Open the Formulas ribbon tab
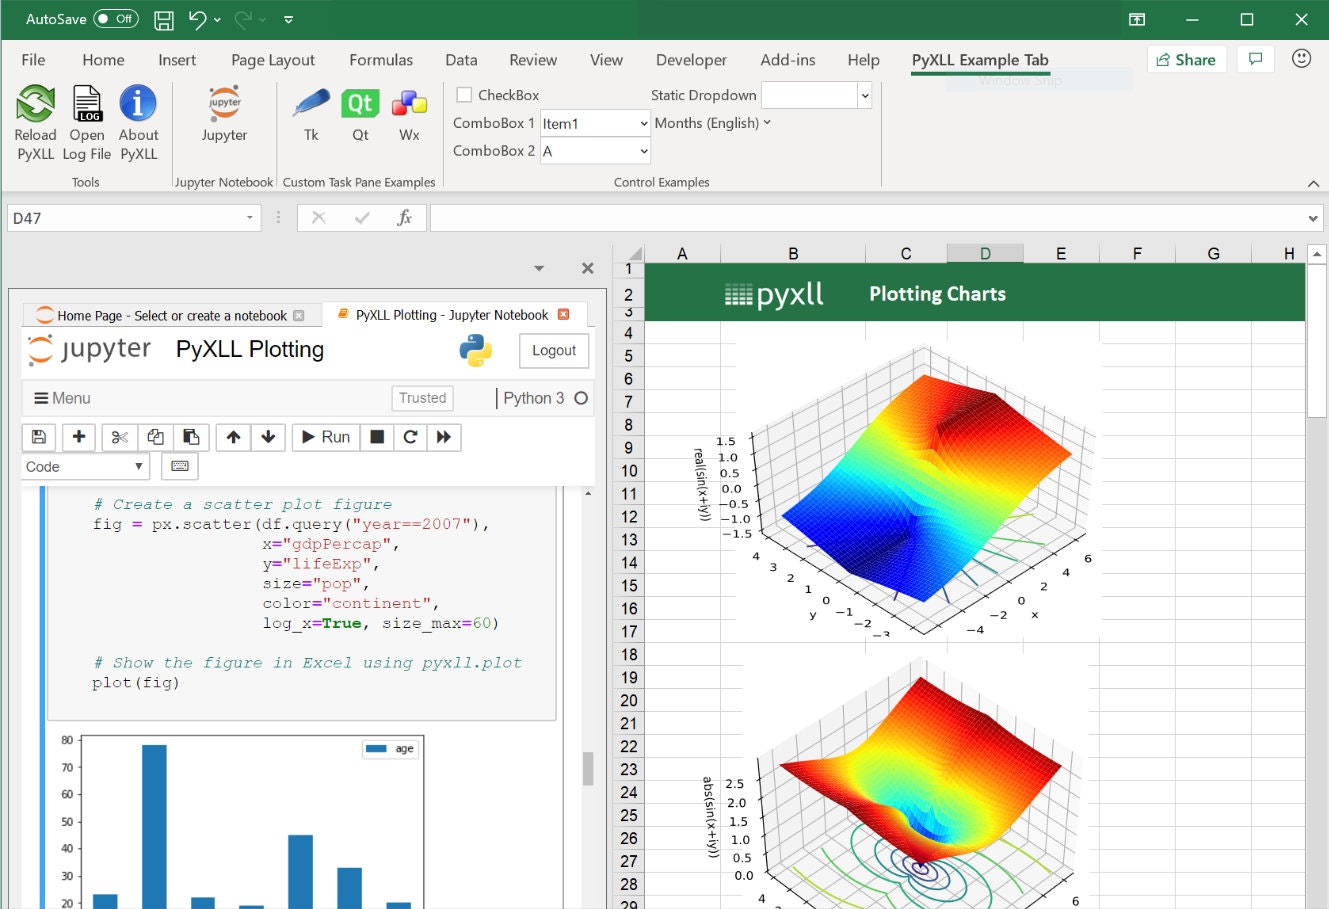 381,60
